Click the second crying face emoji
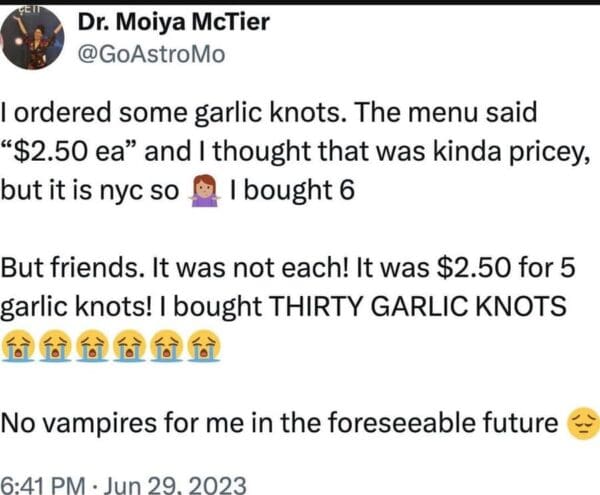Image resolution: width=600 pixels, height=495 pixels. click(56, 348)
